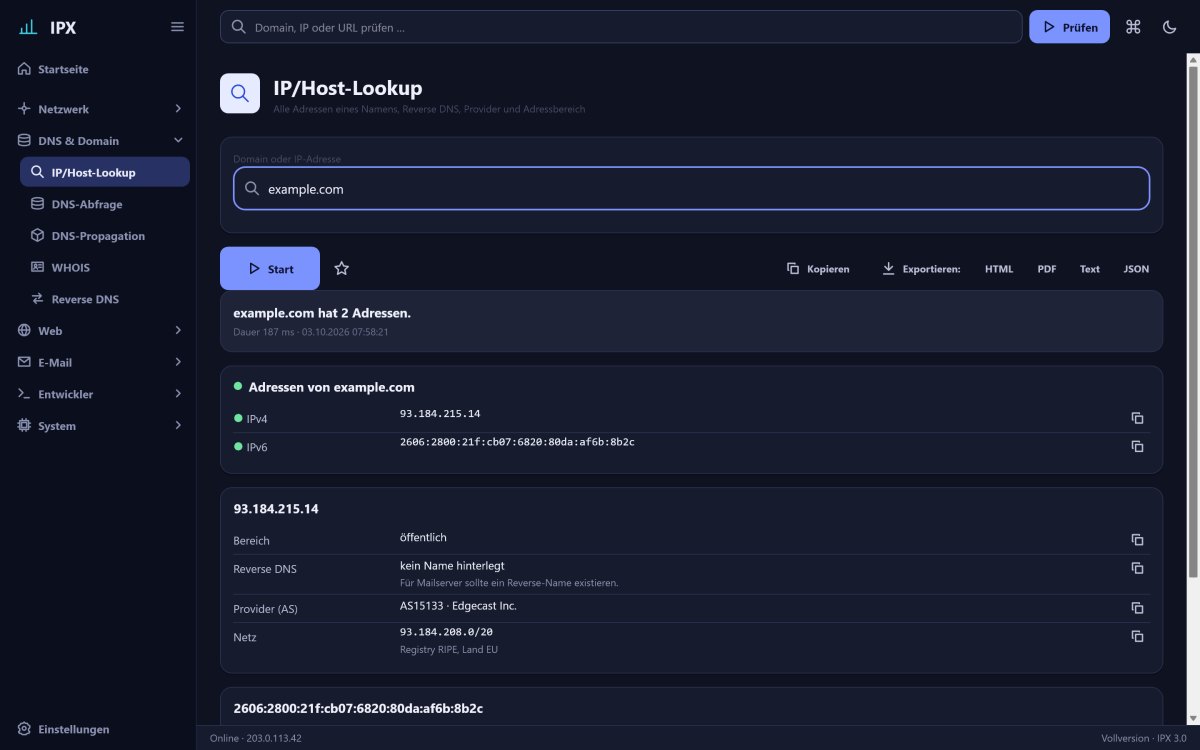This screenshot has height=750, width=1200.
Task: Open the Reverse DNS tool
Action: [105, 299]
